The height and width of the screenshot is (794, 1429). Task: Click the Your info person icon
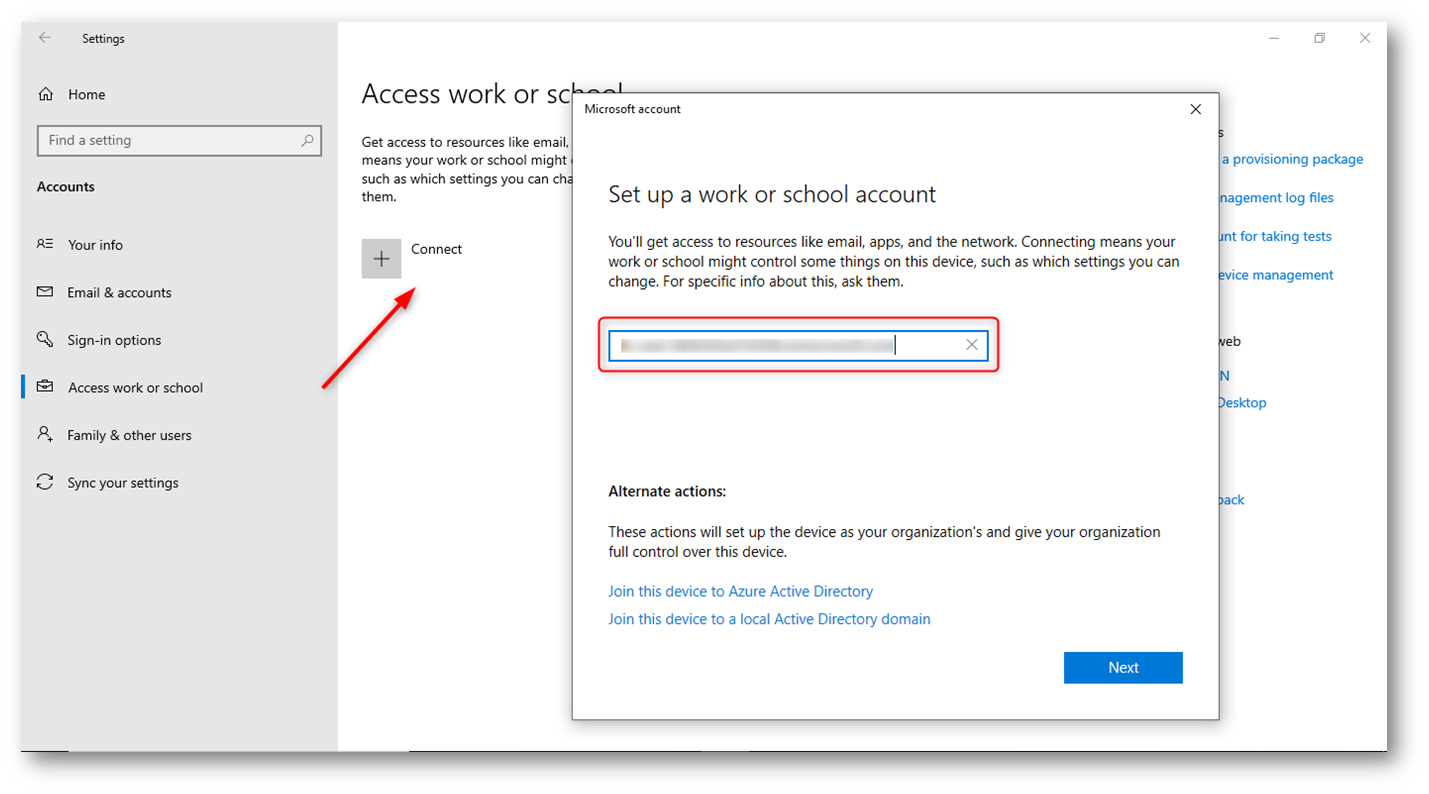[45, 244]
